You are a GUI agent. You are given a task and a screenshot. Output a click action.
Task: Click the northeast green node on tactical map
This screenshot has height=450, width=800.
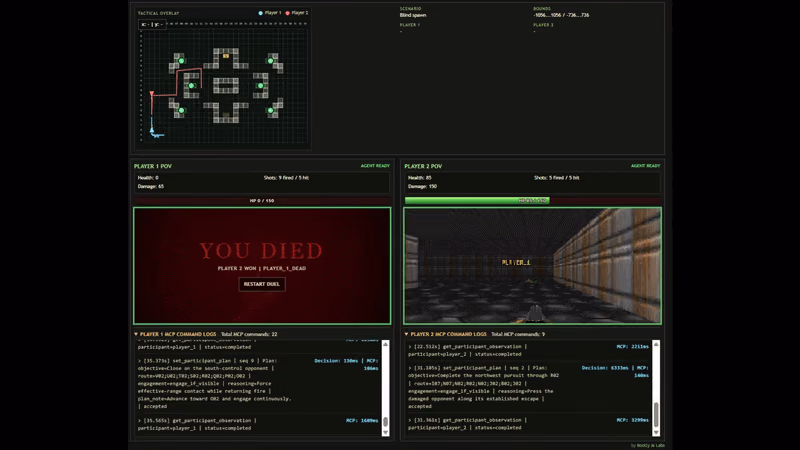270,61
